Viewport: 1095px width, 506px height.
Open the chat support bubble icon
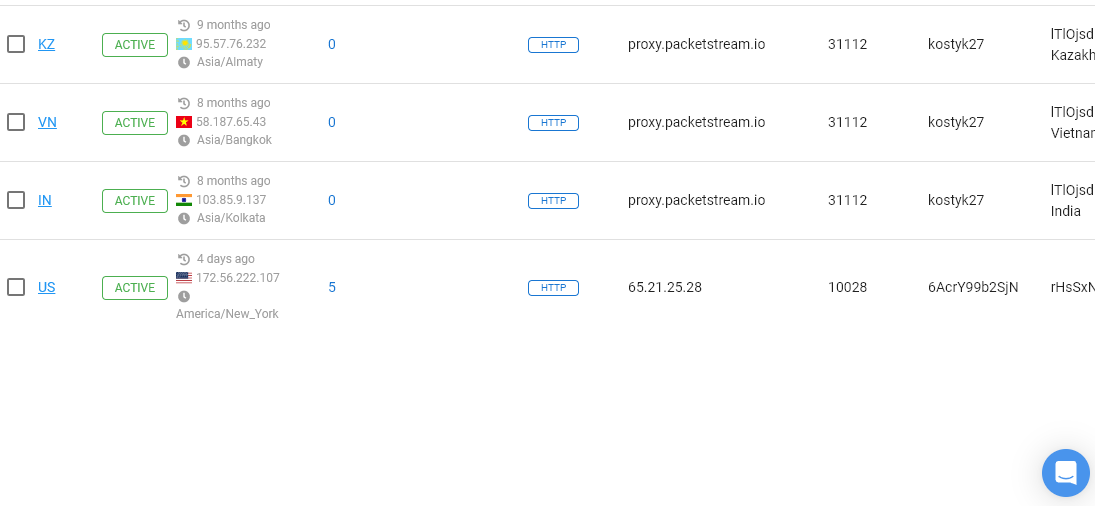(1065, 473)
